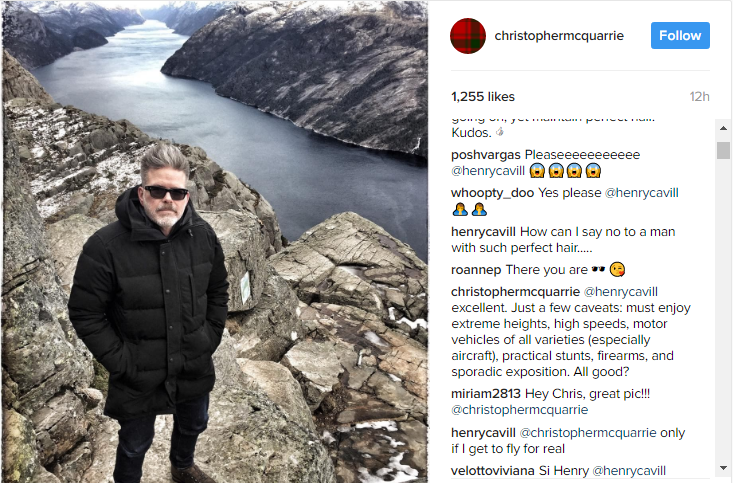Image resolution: width=733 pixels, height=483 pixels.
Task: Click the fjord photo of man in sunglasses
Action: [215, 242]
